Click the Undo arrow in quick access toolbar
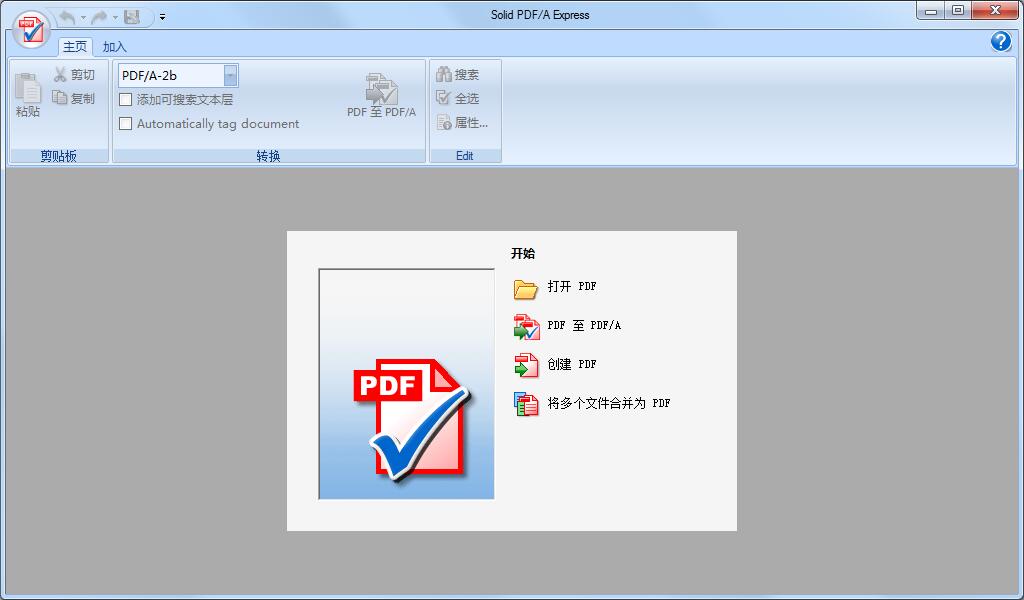The width and height of the screenshot is (1024, 600). pos(67,18)
